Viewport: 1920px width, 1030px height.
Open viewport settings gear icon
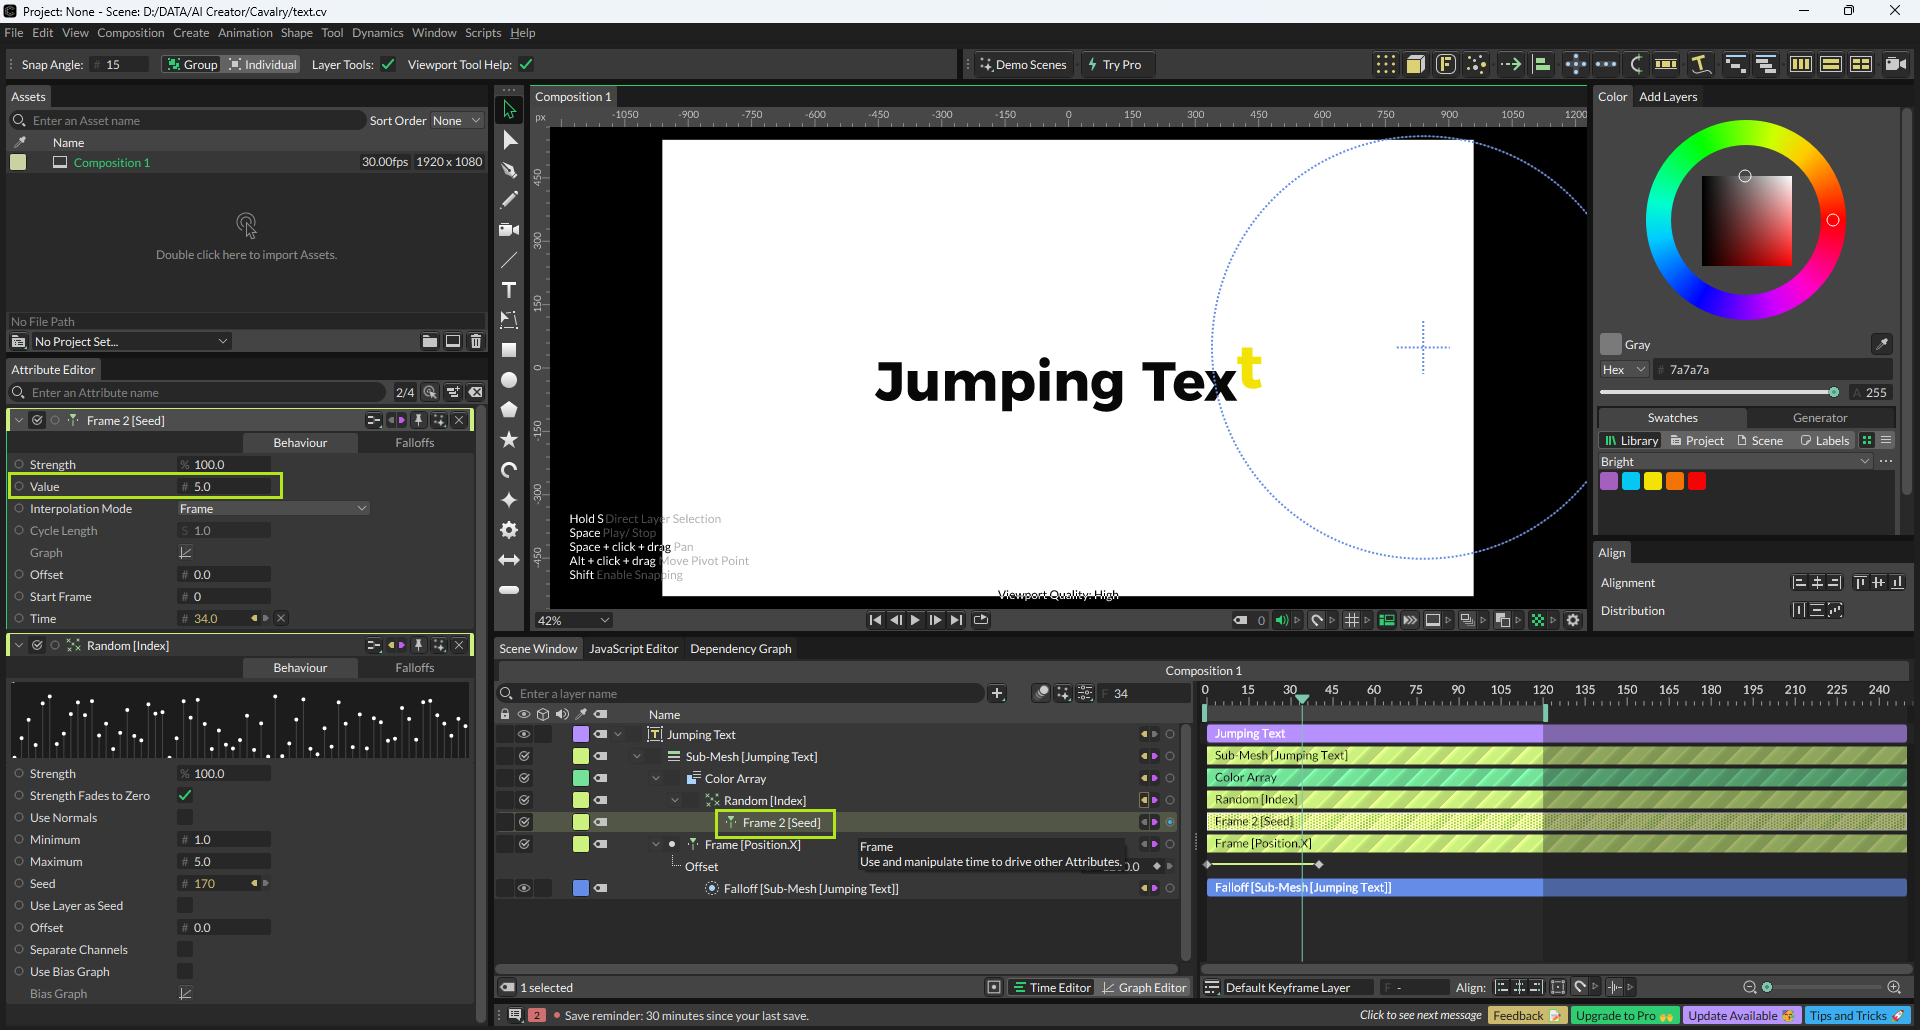point(1573,620)
